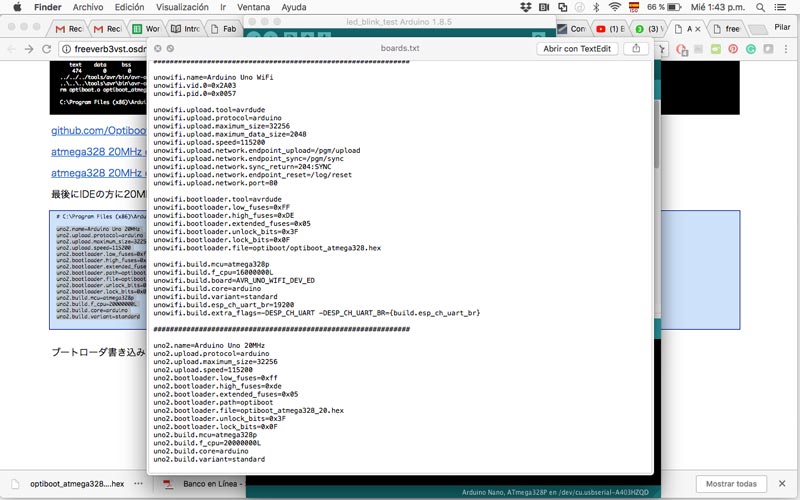This screenshot has height=500, width=800.
Task: Close the Chrome downloads bar
Action: click(x=782, y=483)
